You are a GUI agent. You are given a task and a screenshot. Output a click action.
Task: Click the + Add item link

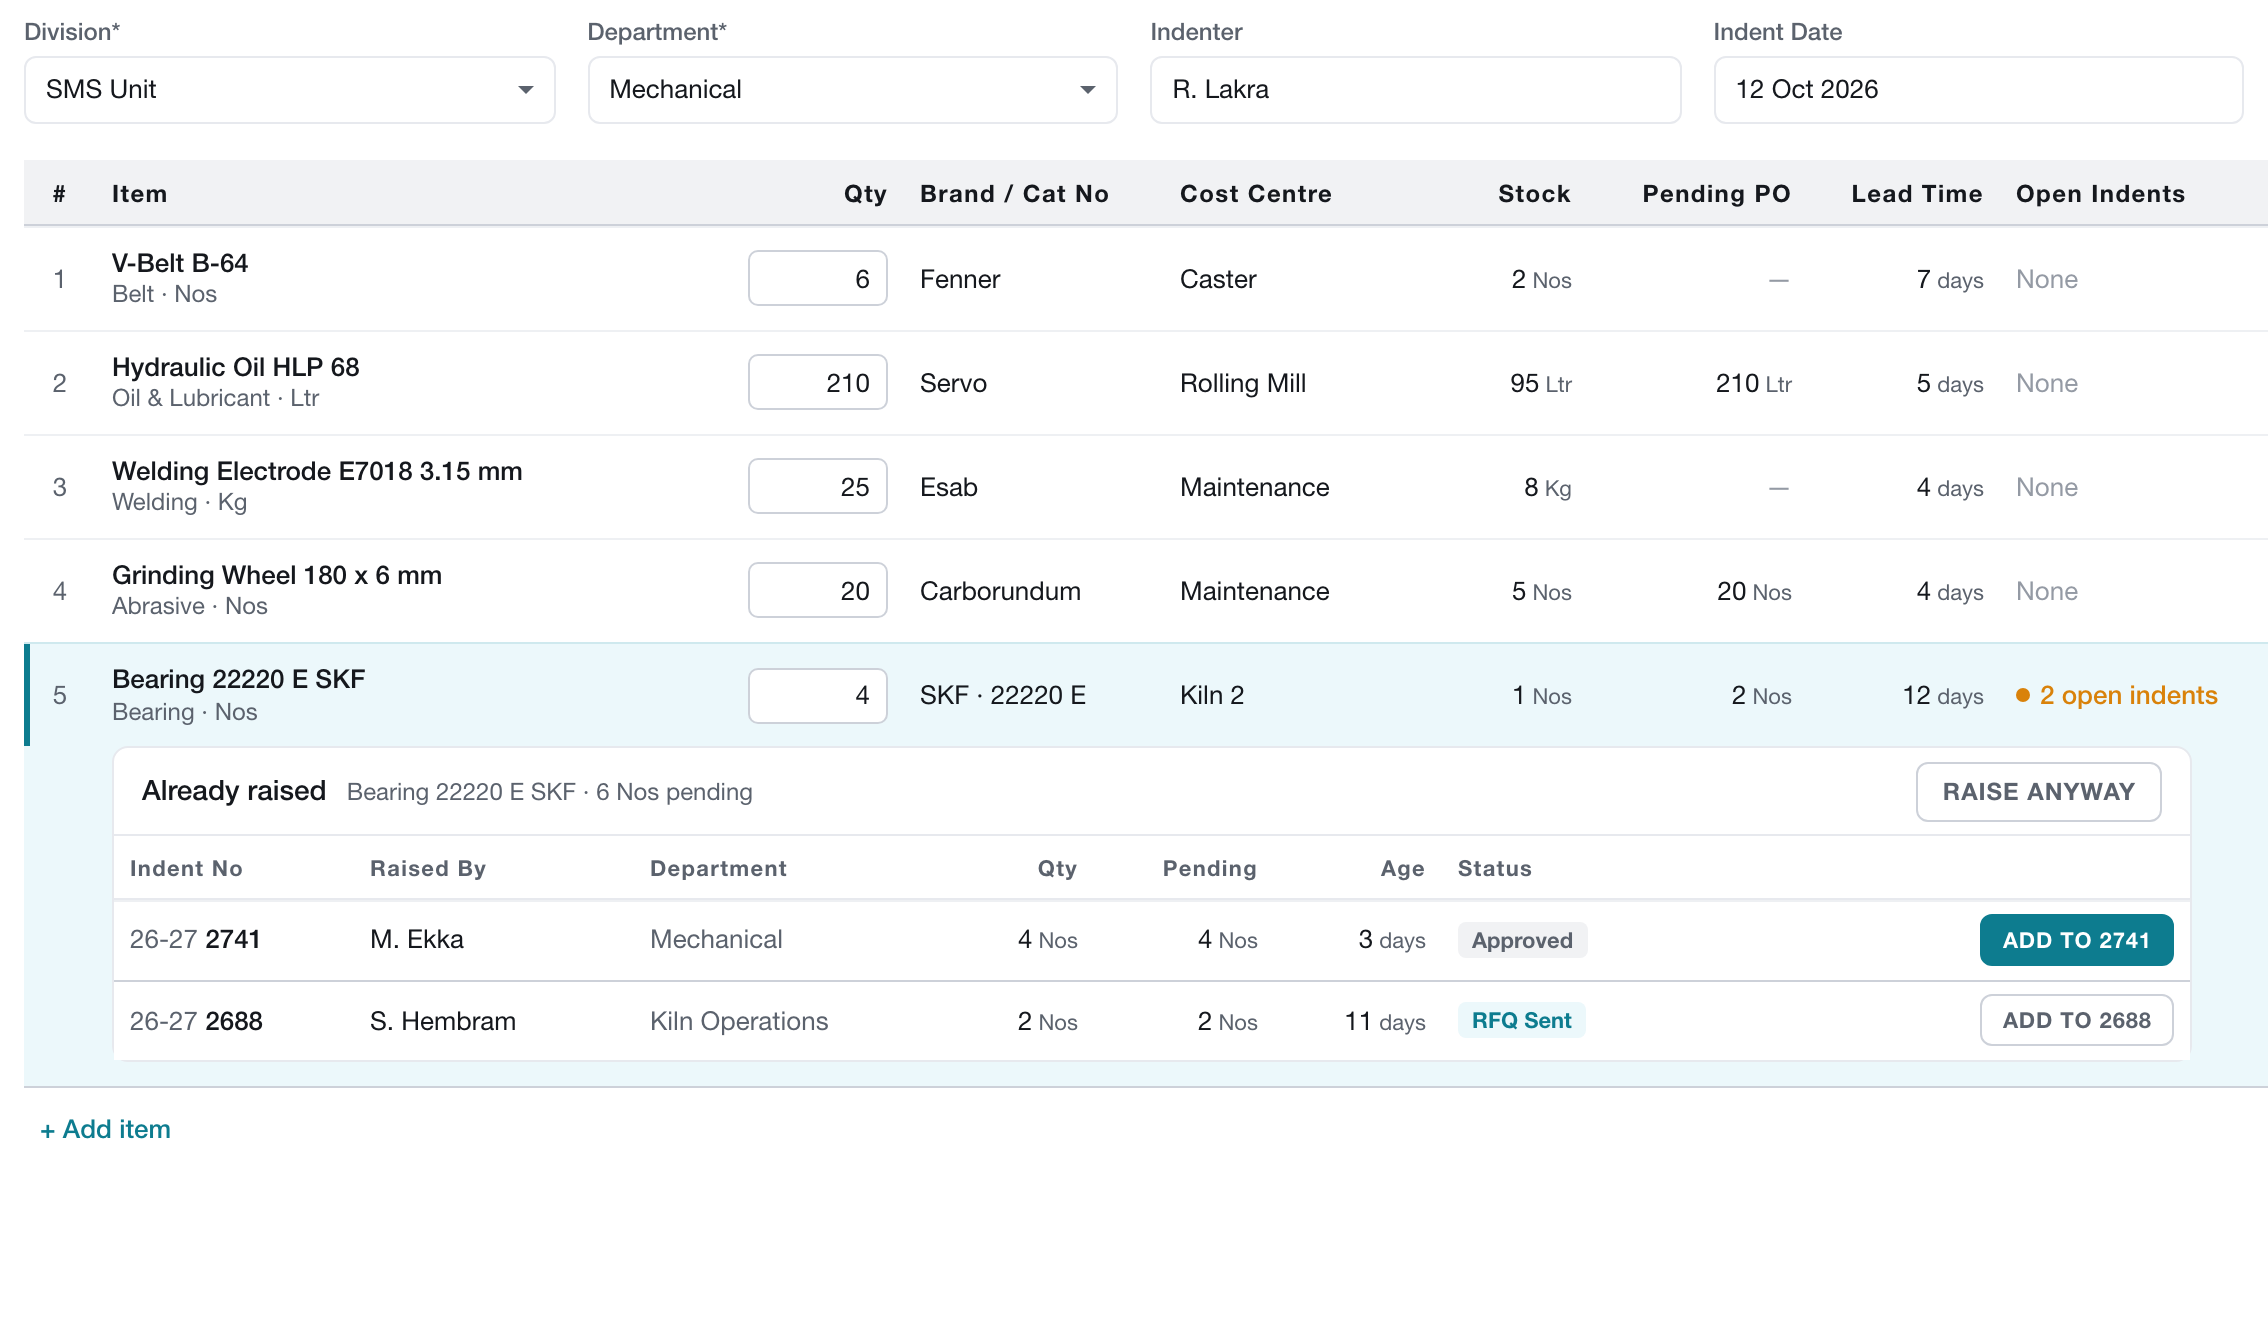105,1129
